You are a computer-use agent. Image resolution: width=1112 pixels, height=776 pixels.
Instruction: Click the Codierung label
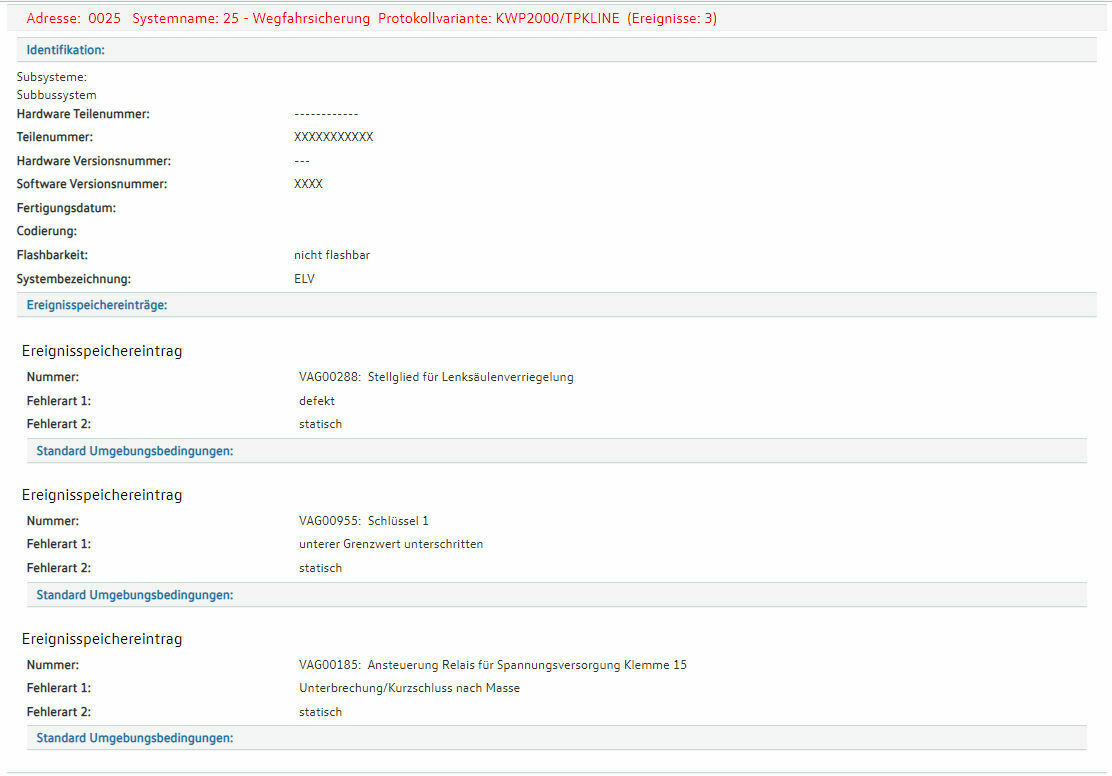(x=47, y=231)
